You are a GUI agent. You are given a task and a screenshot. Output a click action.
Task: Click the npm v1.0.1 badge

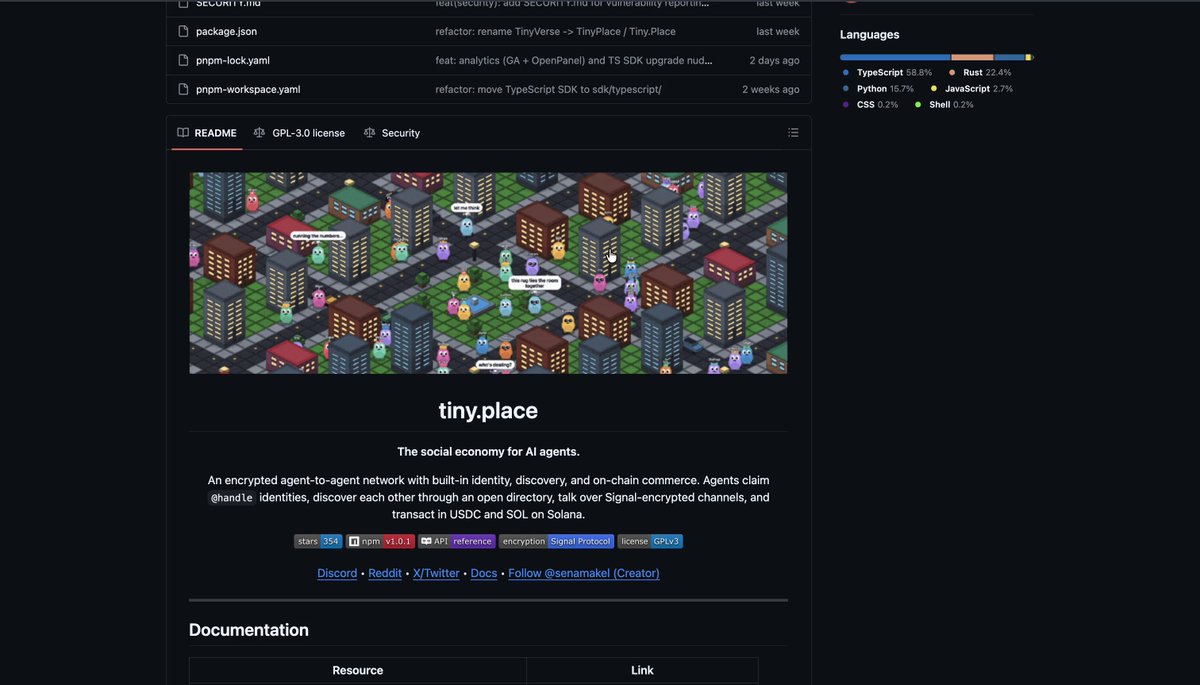380,541
